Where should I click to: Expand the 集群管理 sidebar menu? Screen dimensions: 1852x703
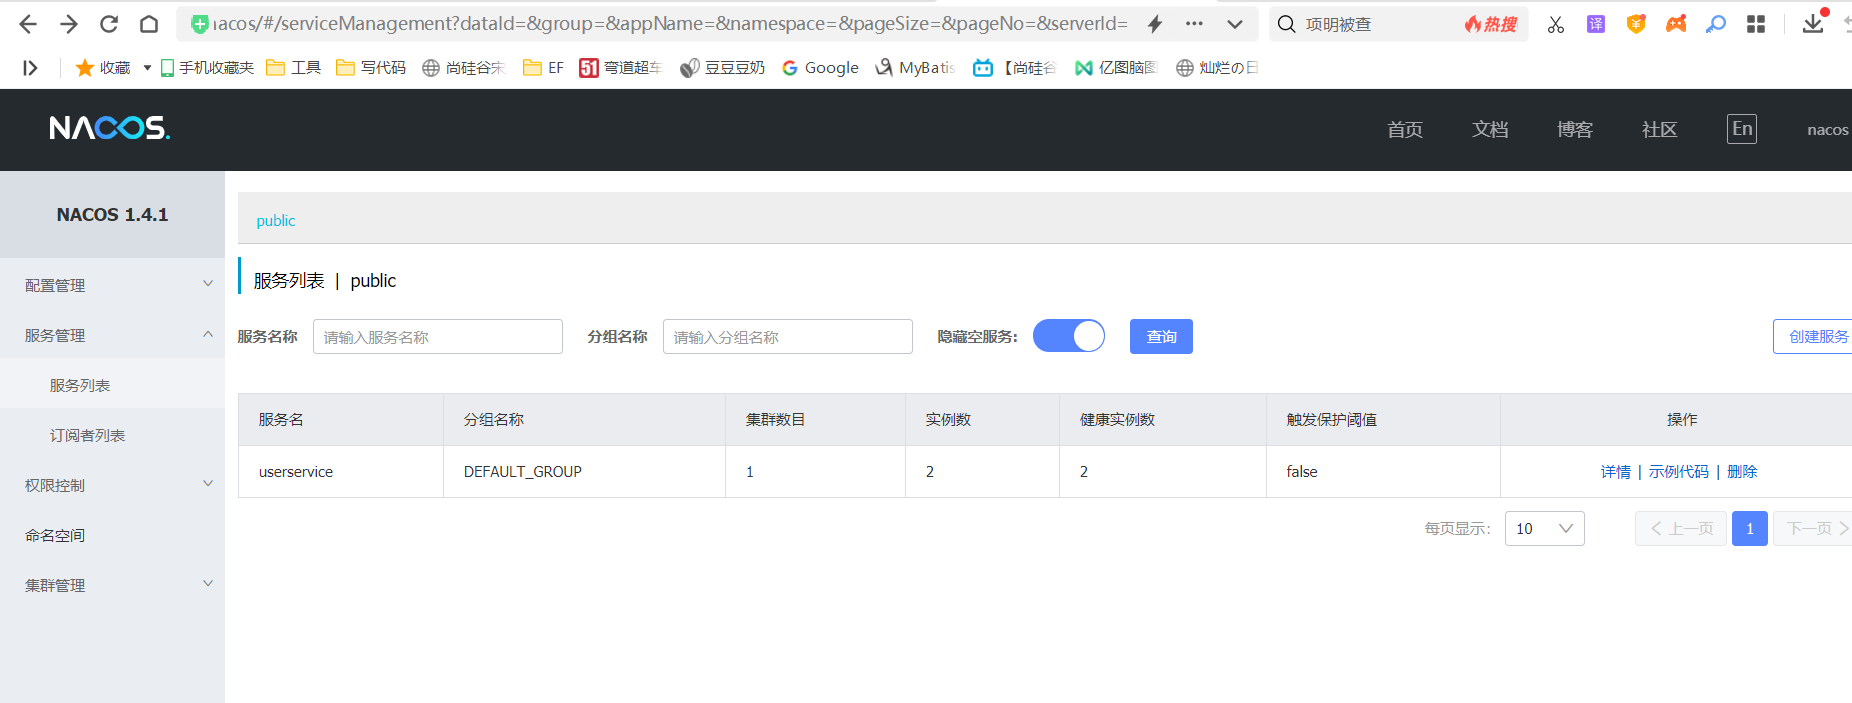coord(112,585)
